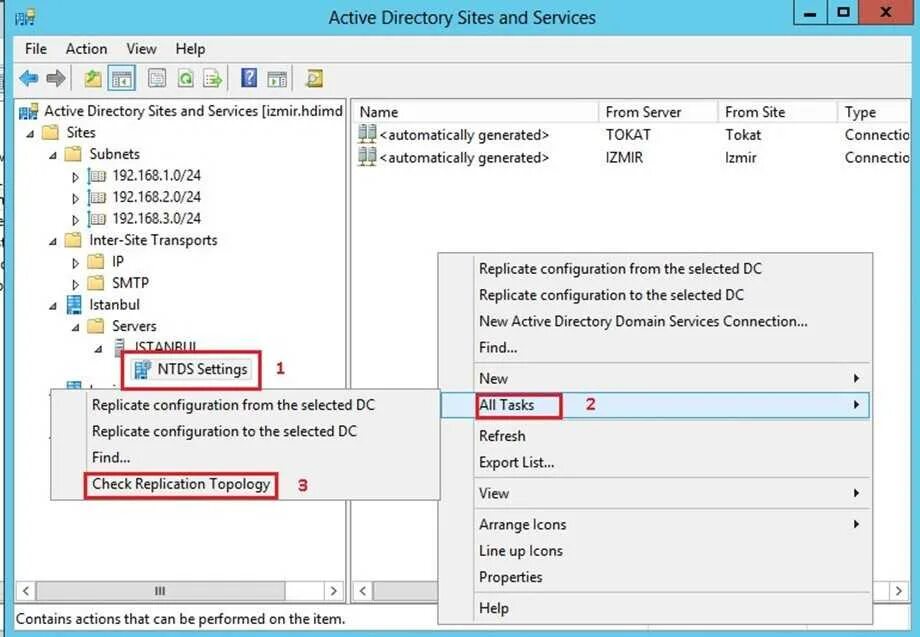
Task: Expand the 192.168.2.0/24 node arrow
Action: pos(75,198)
